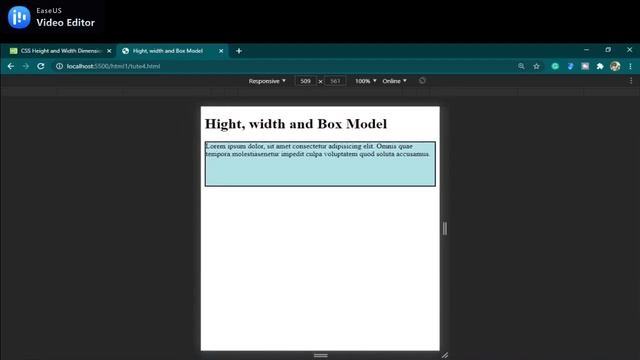640x360 pixels.
Task: Open the green circular extension icon
Action: (x=555, y=66)
